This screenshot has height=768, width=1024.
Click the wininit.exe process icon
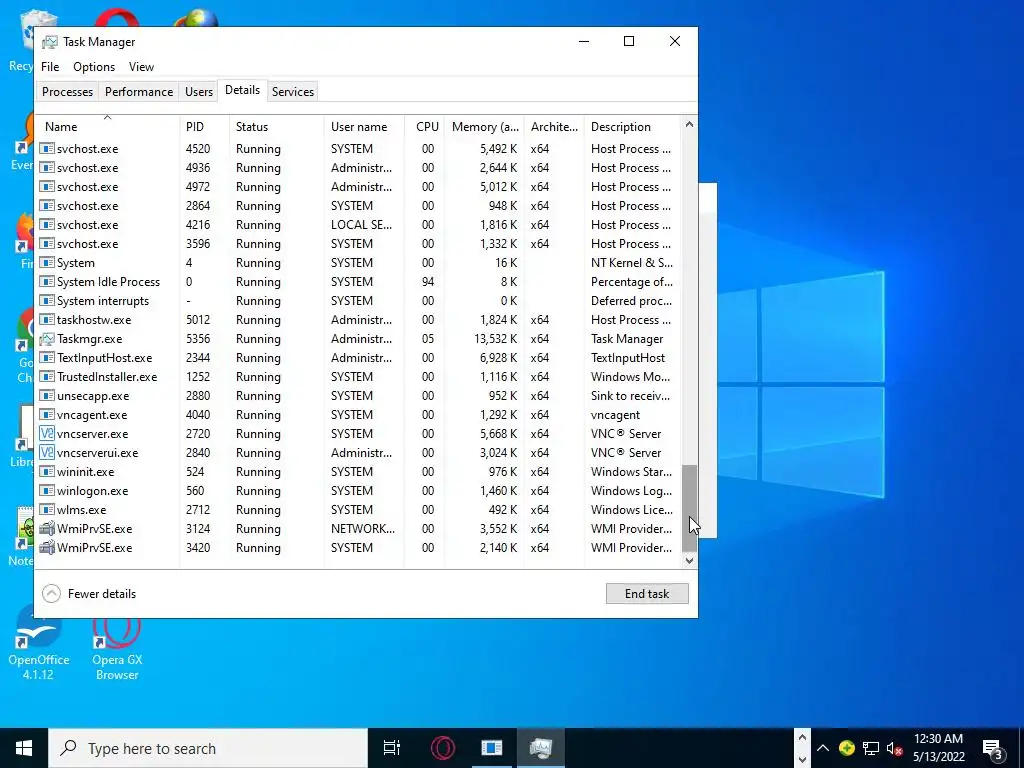pyautogui.click(x=46, y=472)
